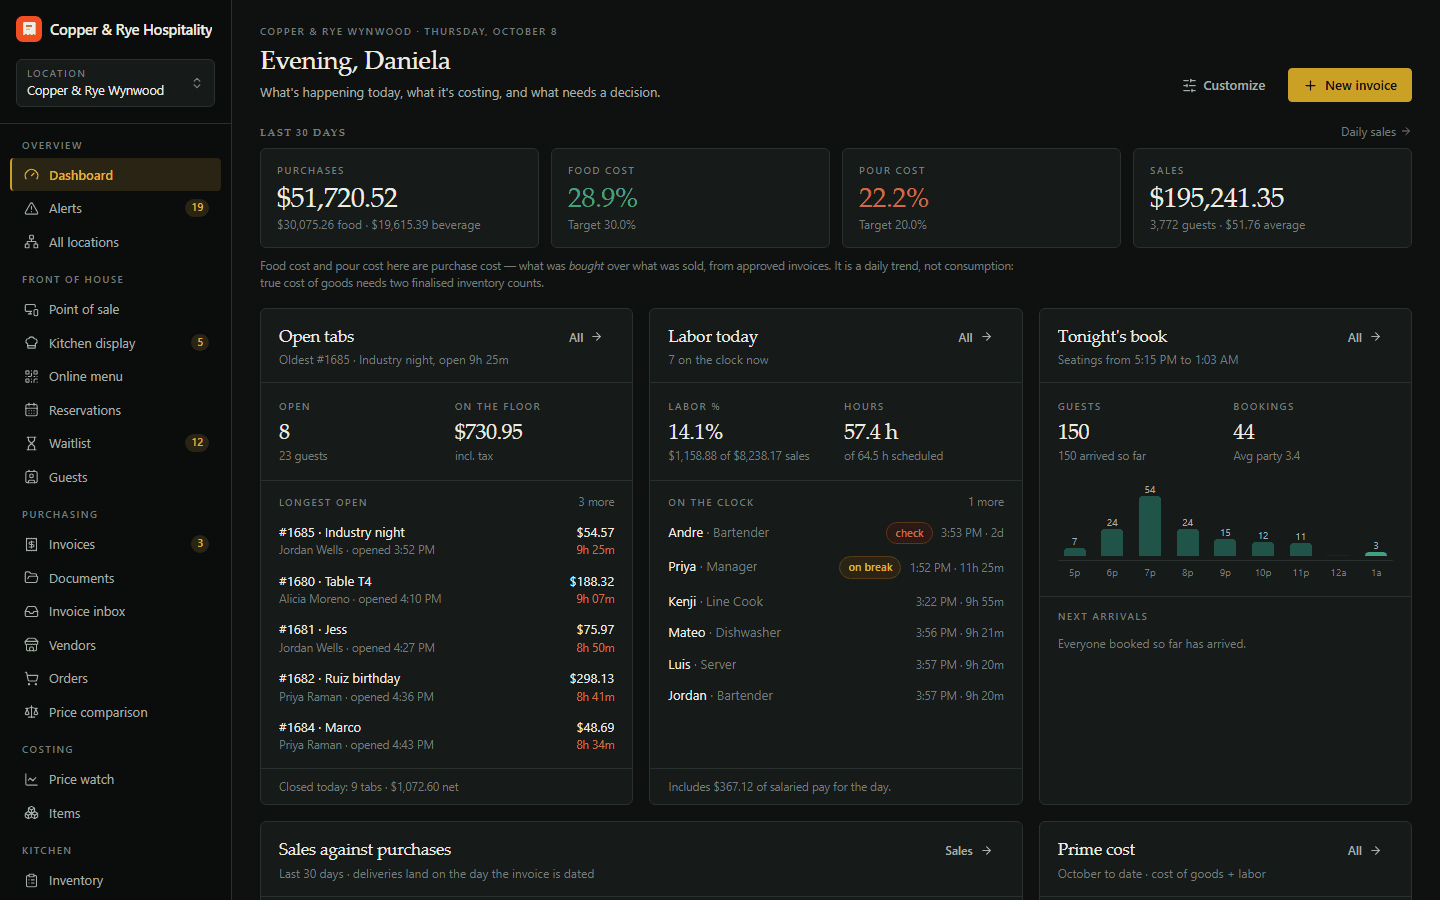1440x900 pixels.
Task: Select Luis Server row
Action: (836, 665)
